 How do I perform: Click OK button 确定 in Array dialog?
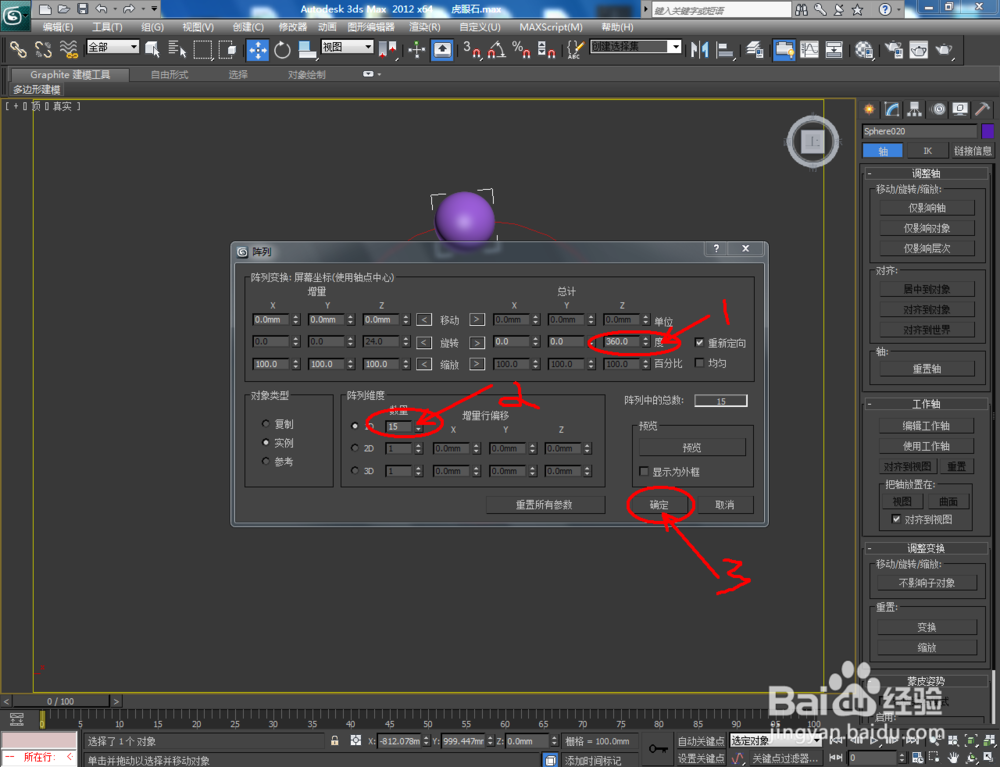659,505
